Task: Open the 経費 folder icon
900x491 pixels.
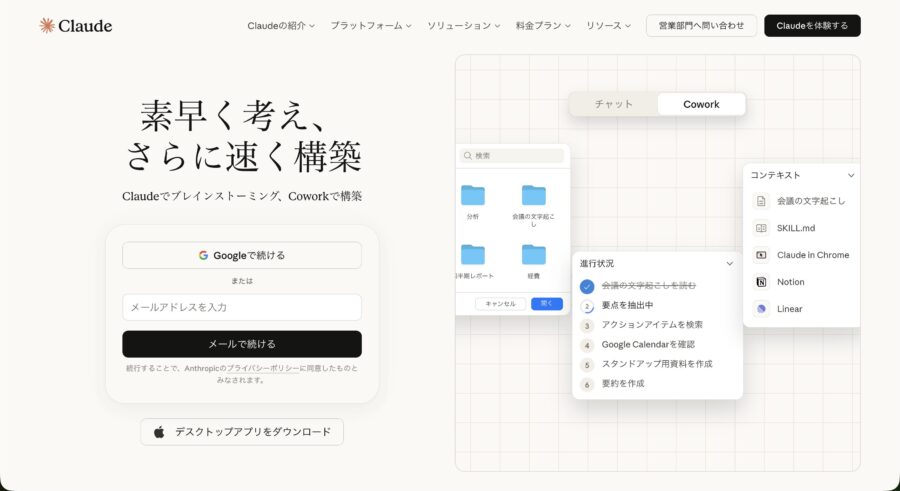Action: (534, 254)
